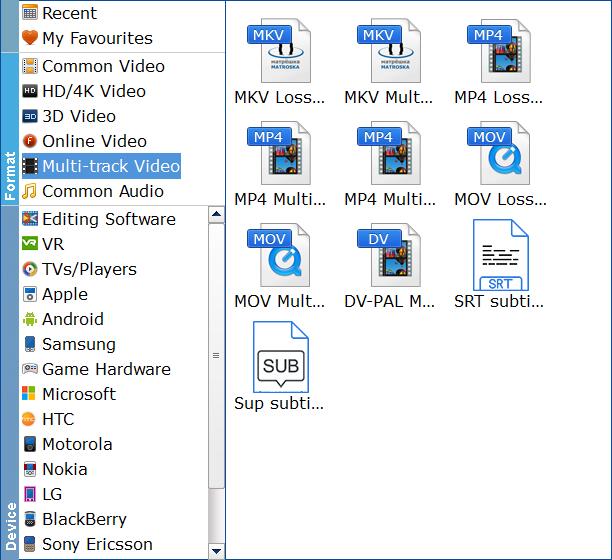This screenshot has height=560, width=612.
Task: Open the VR device category
Action: (43, 244)
